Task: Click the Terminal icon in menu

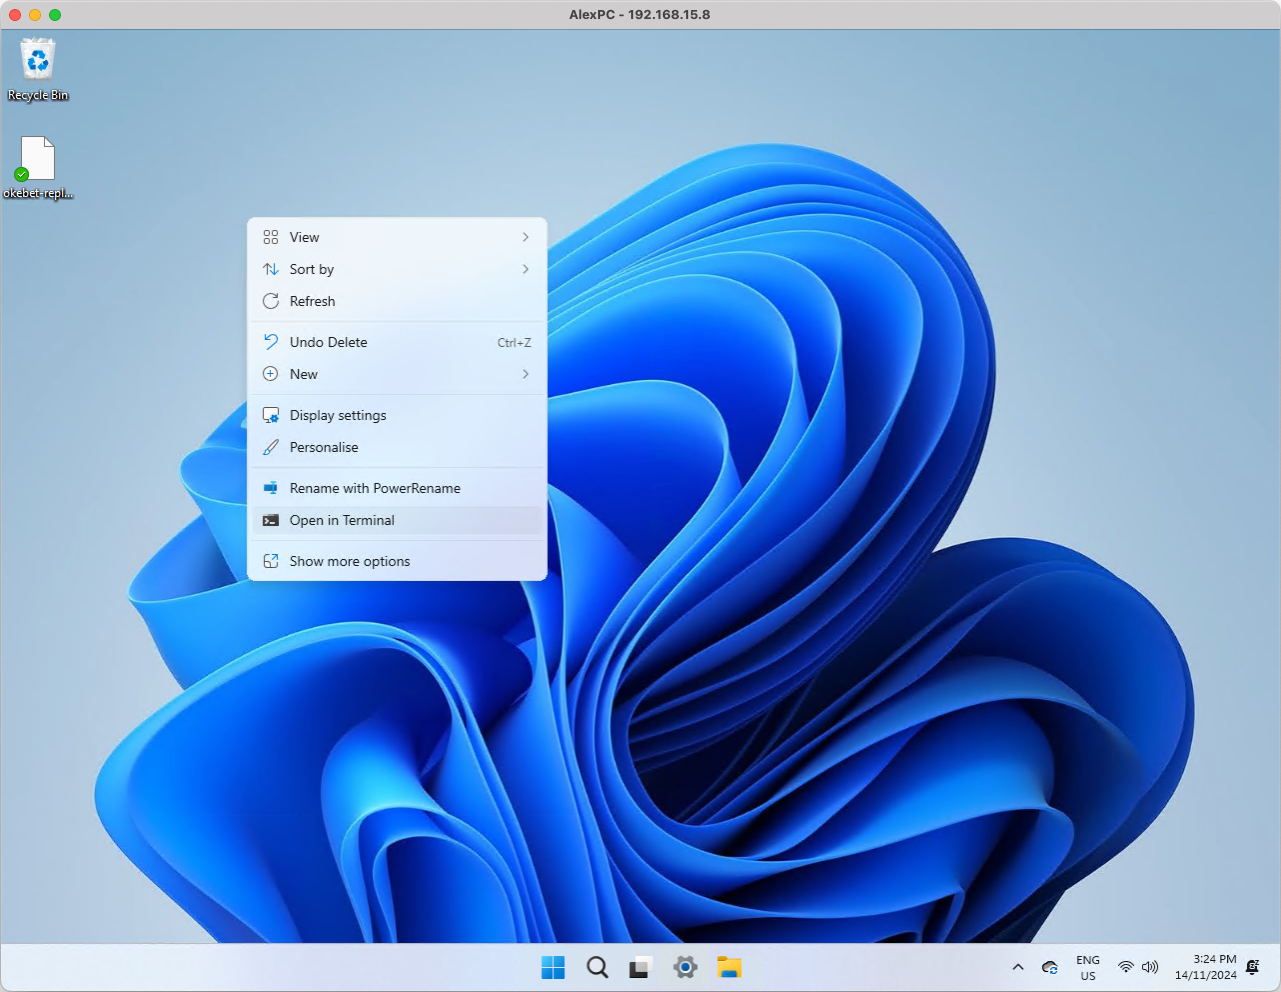Action: 270,520
